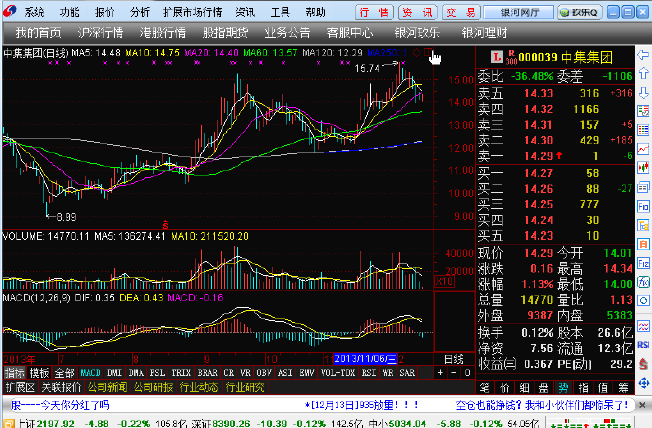Select the WR indicator tab
652x428 pixels.
point(388,373)
